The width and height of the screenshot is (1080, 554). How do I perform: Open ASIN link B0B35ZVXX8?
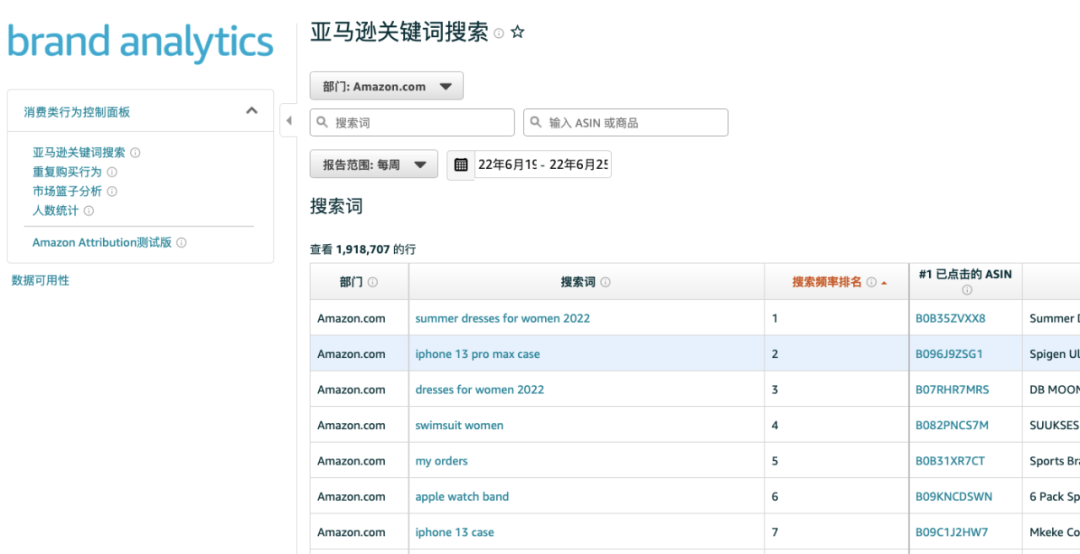tap(951, 318)
